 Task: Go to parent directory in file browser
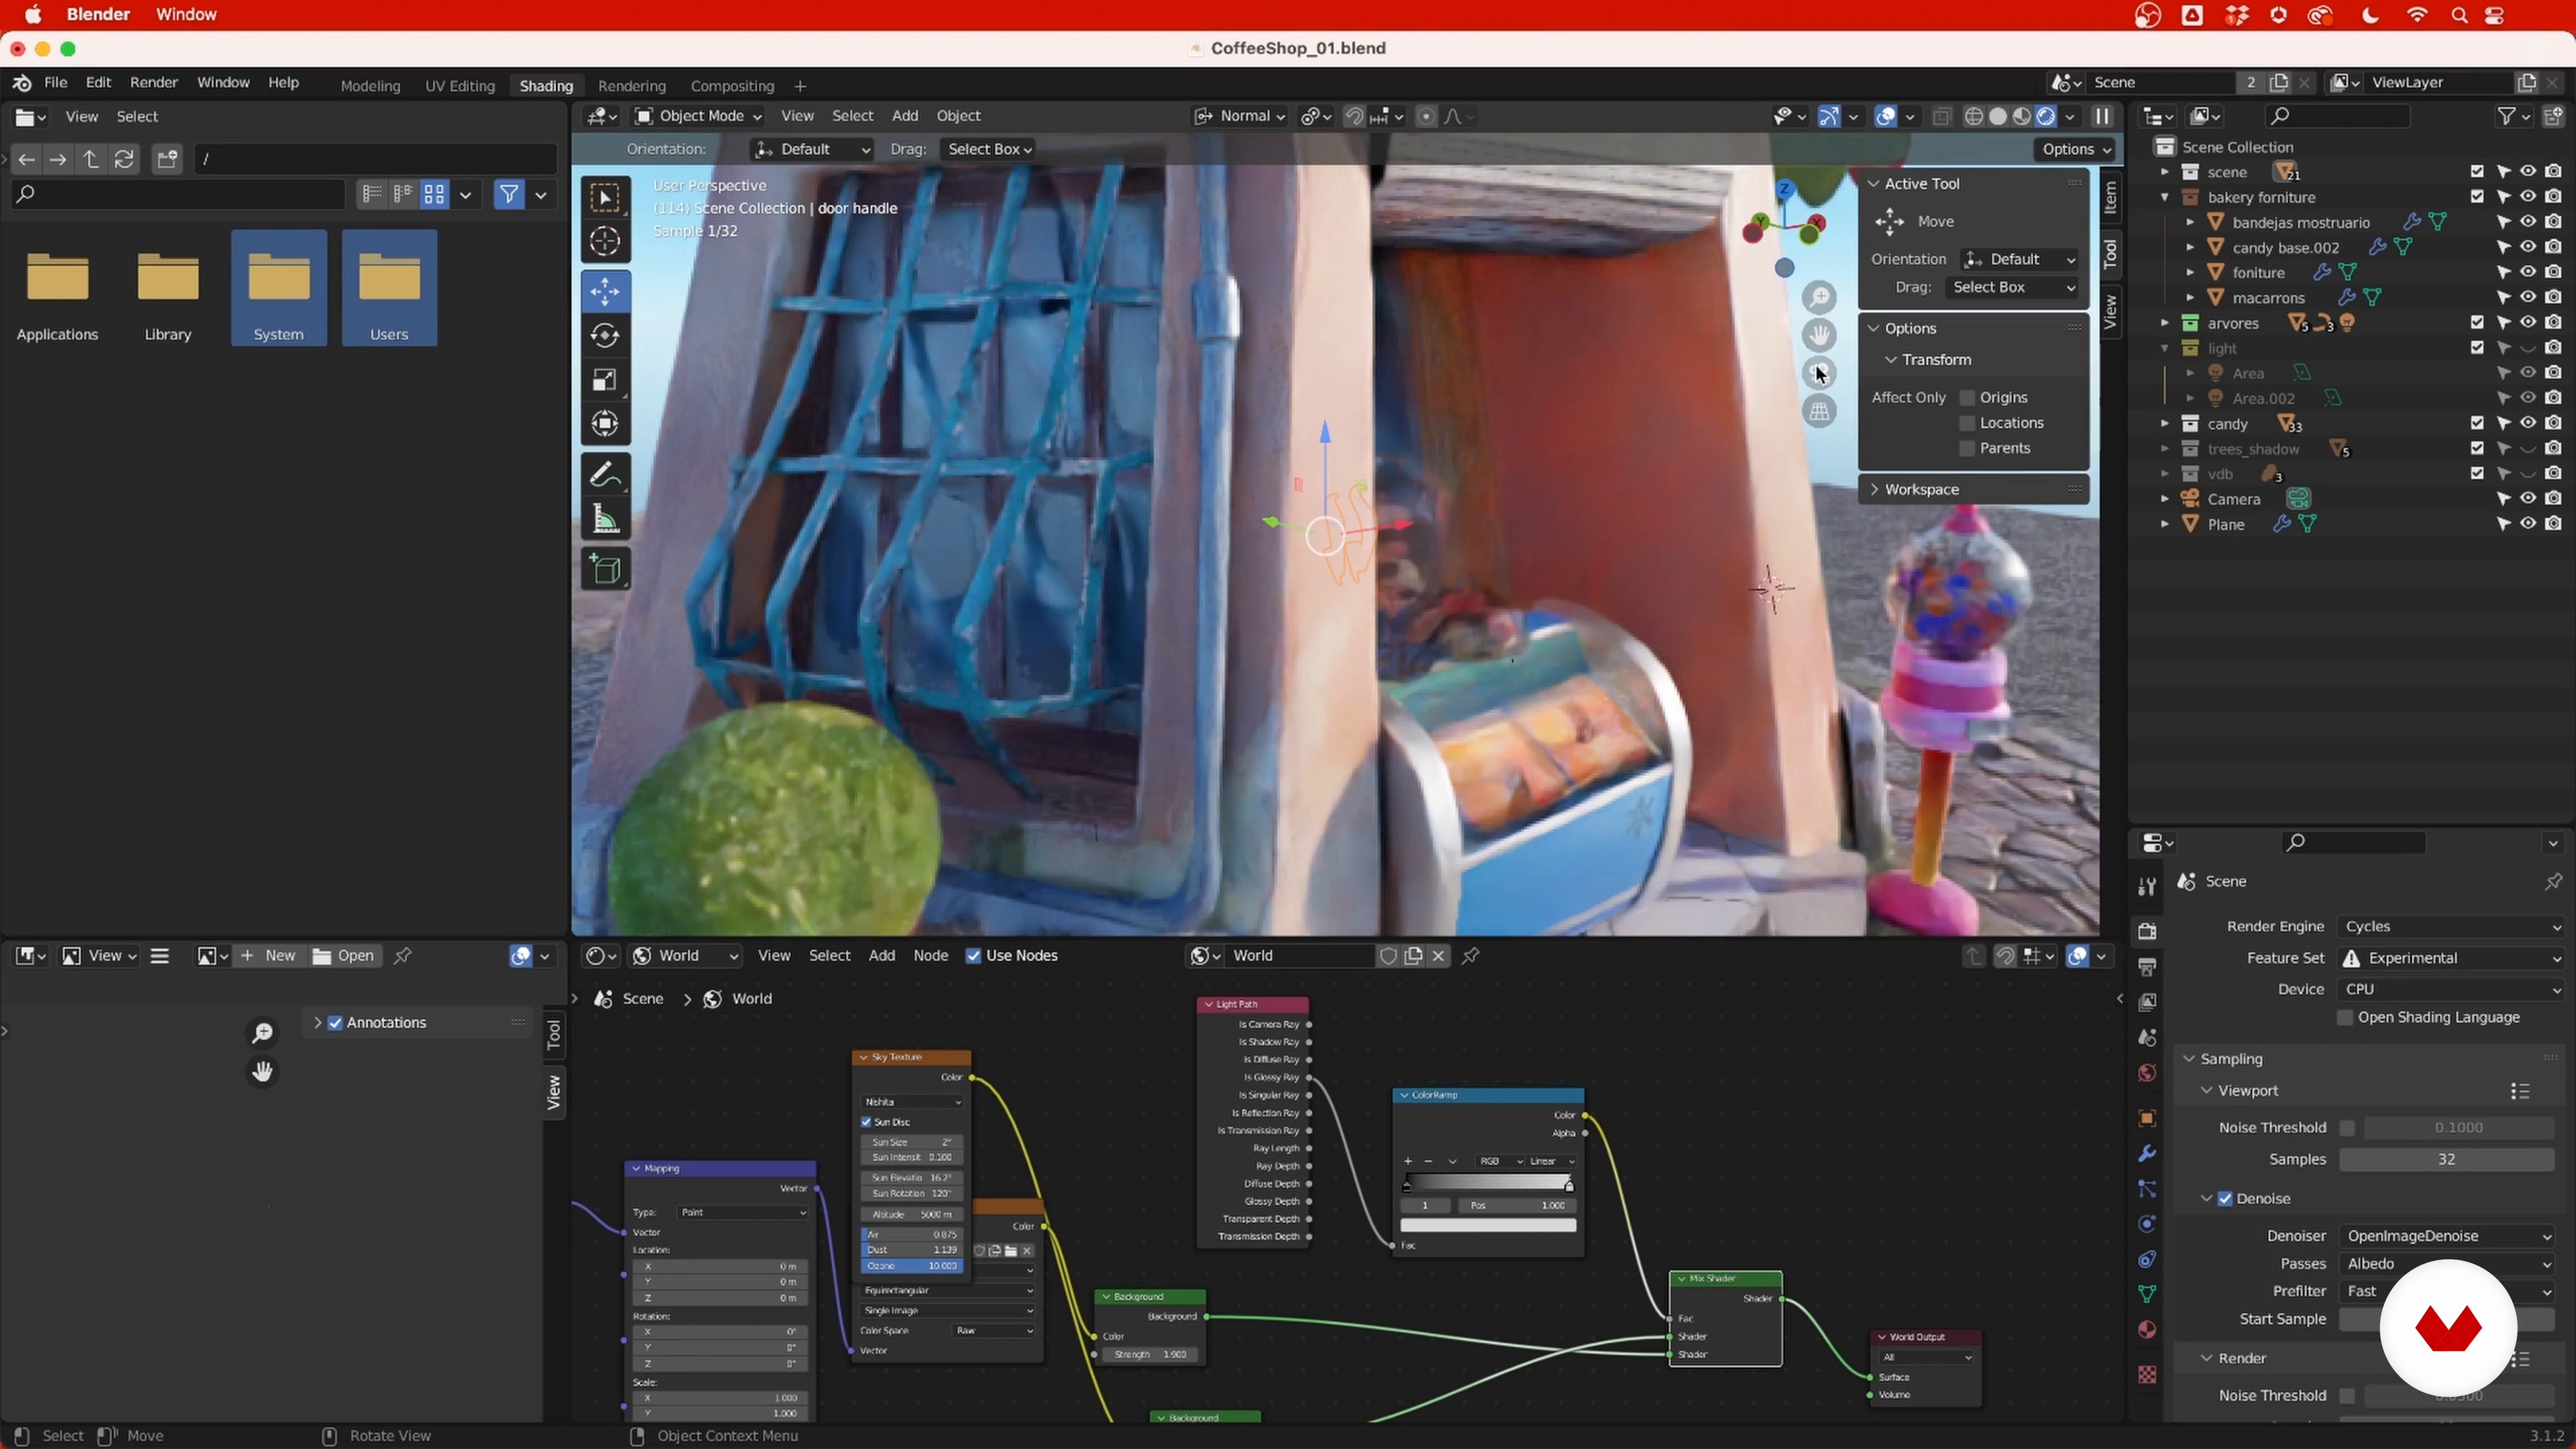[91, 159]
